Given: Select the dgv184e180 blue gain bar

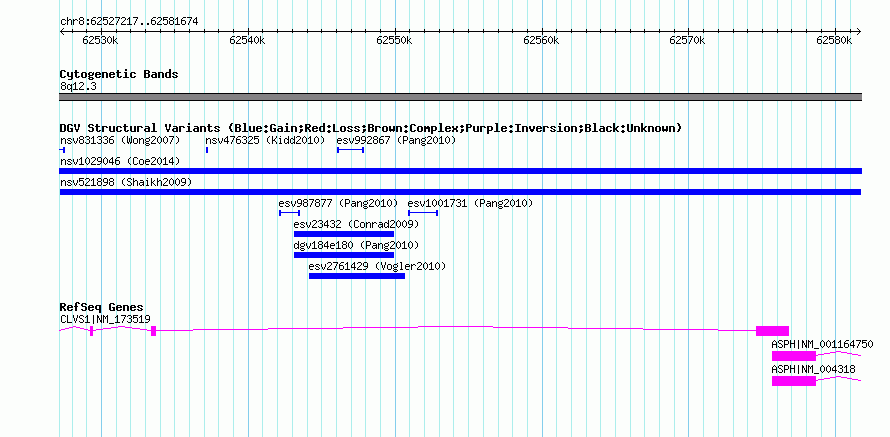Looking at the screenshot, I should pyautogui.click(x=344, y=255).
